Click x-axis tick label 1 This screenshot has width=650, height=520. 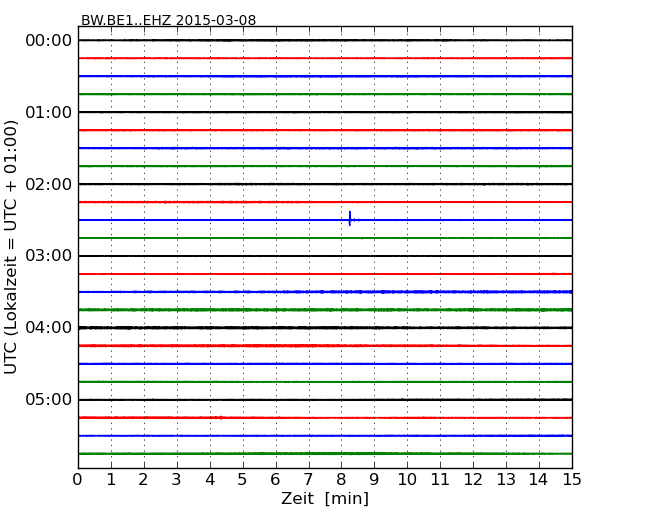(x=111, y=480)
